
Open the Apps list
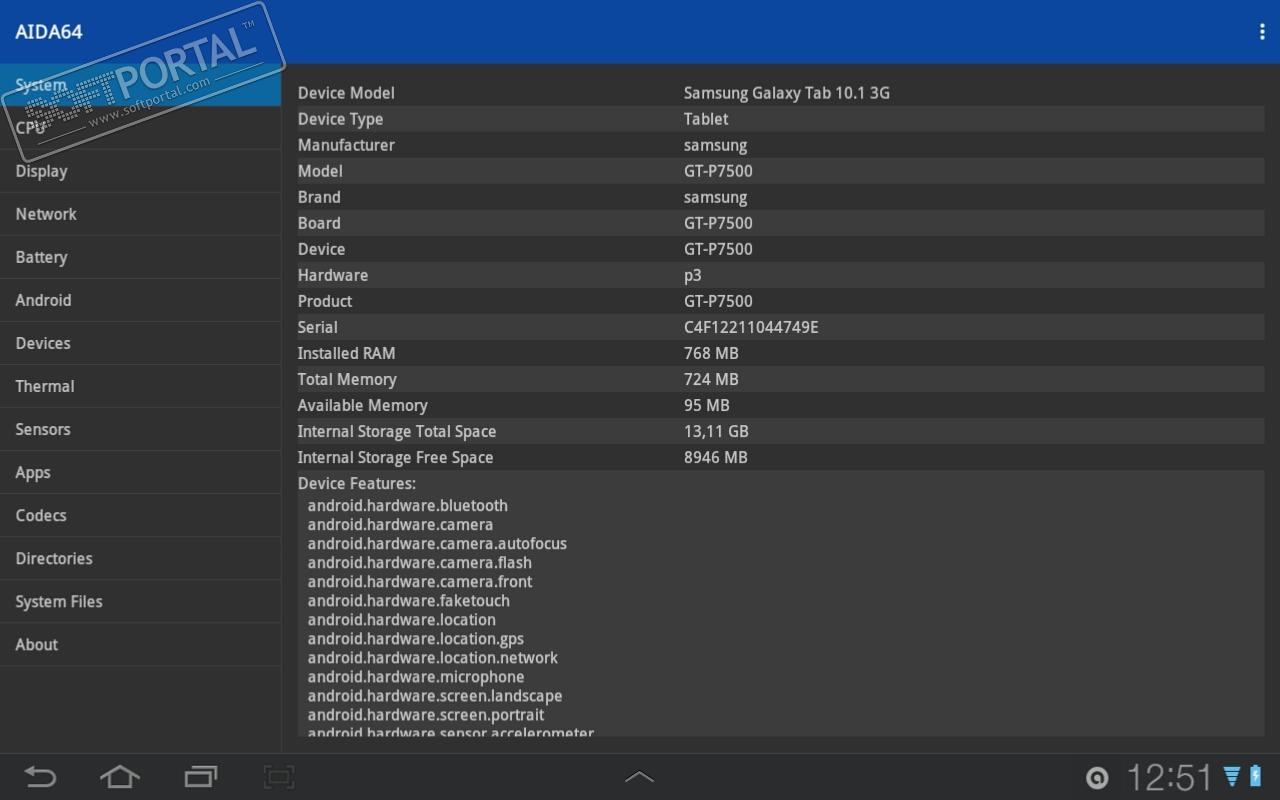coord(140,472)
